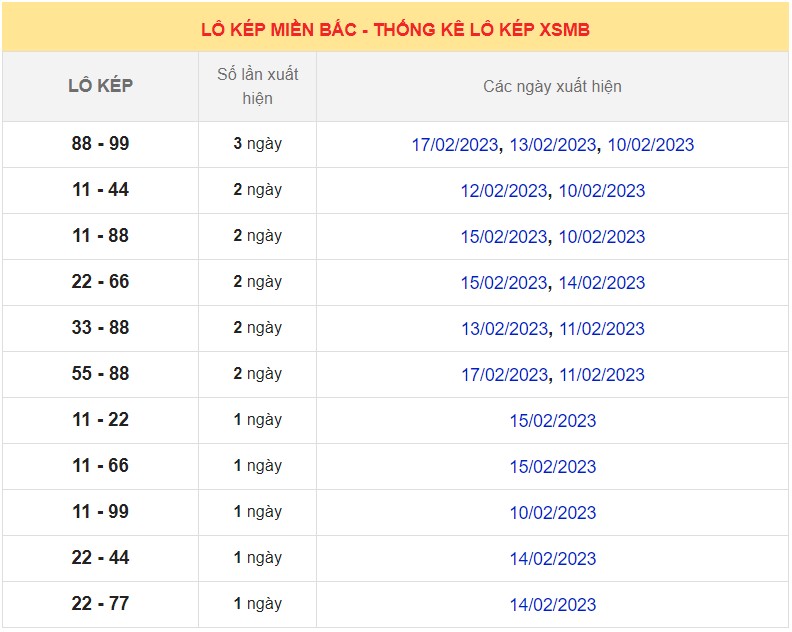Open 11/02/2023 link in the 55 - 88 row
Image resolution: width=792 pixels, height=632 pixels.
pyautogui.click(x=601, y=375)
